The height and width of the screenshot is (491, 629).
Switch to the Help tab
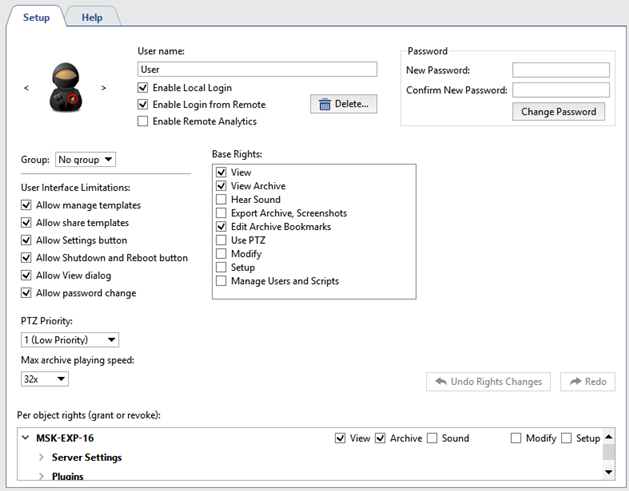tap(92, 17)
